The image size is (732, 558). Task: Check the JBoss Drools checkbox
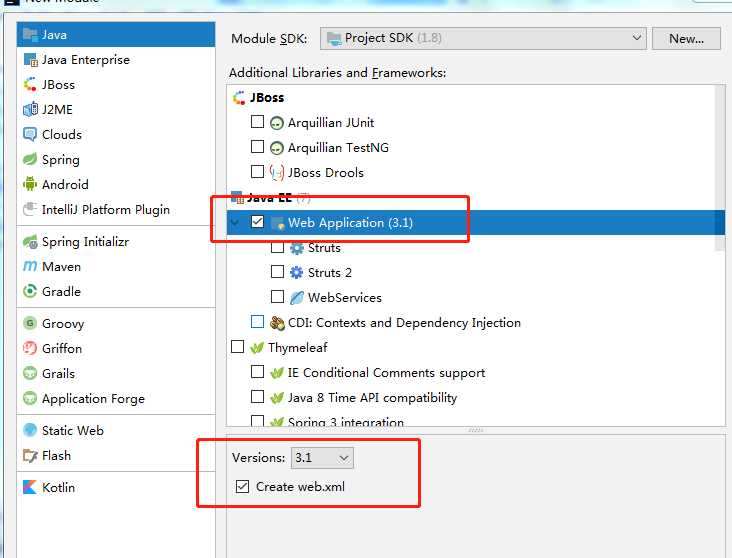click(257, 171)
